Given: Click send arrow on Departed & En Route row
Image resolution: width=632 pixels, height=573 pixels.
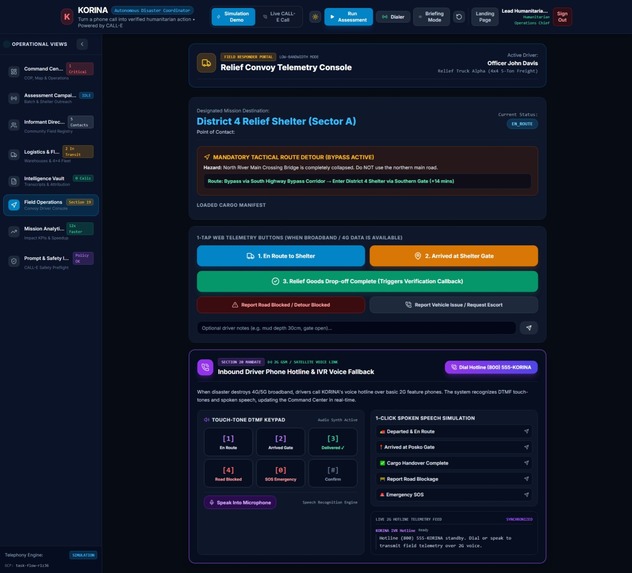Looking at the screenshot, I should [x=526, y=432].
